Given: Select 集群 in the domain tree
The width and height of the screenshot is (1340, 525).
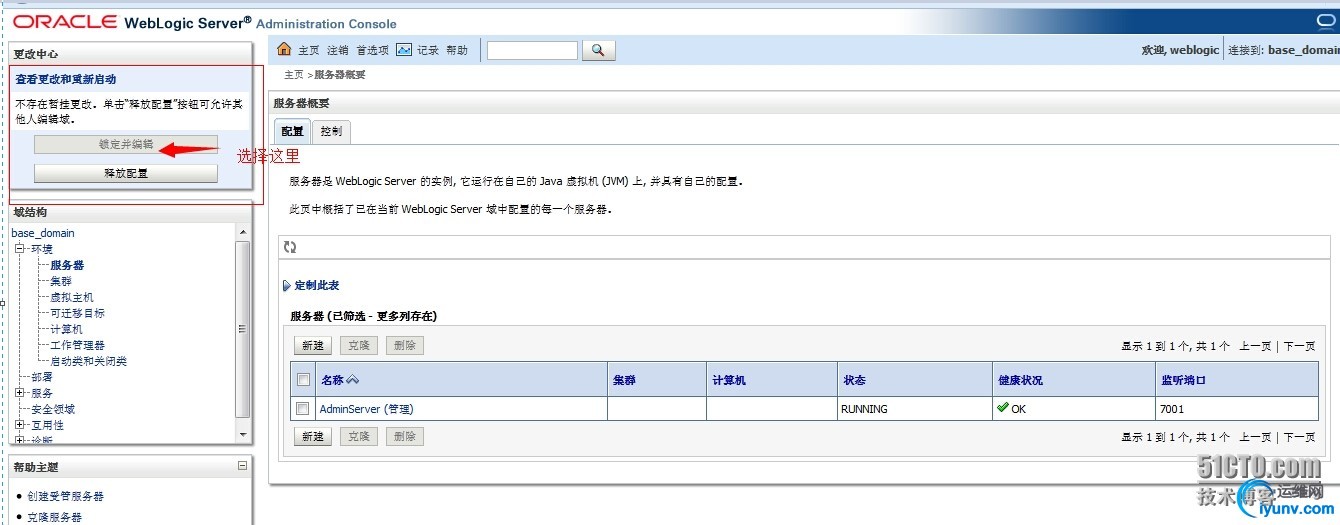Looking at the screenshot, I should click(x=61, y=281).
